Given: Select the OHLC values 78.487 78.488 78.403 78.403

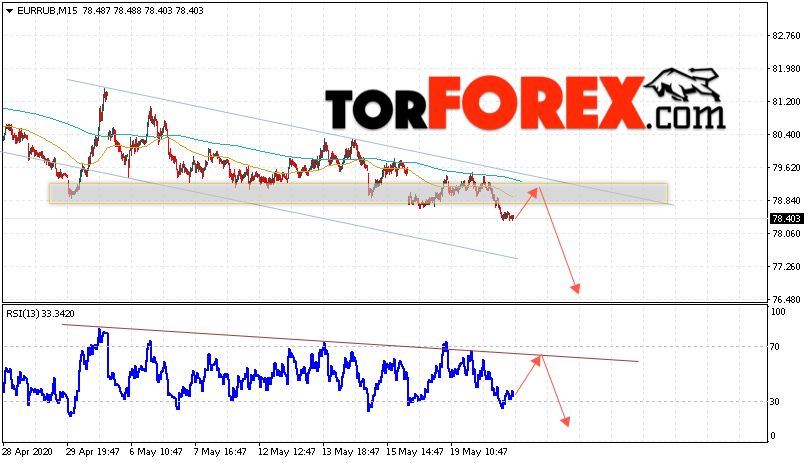Looking at the screenshot, I should point(143,11).
